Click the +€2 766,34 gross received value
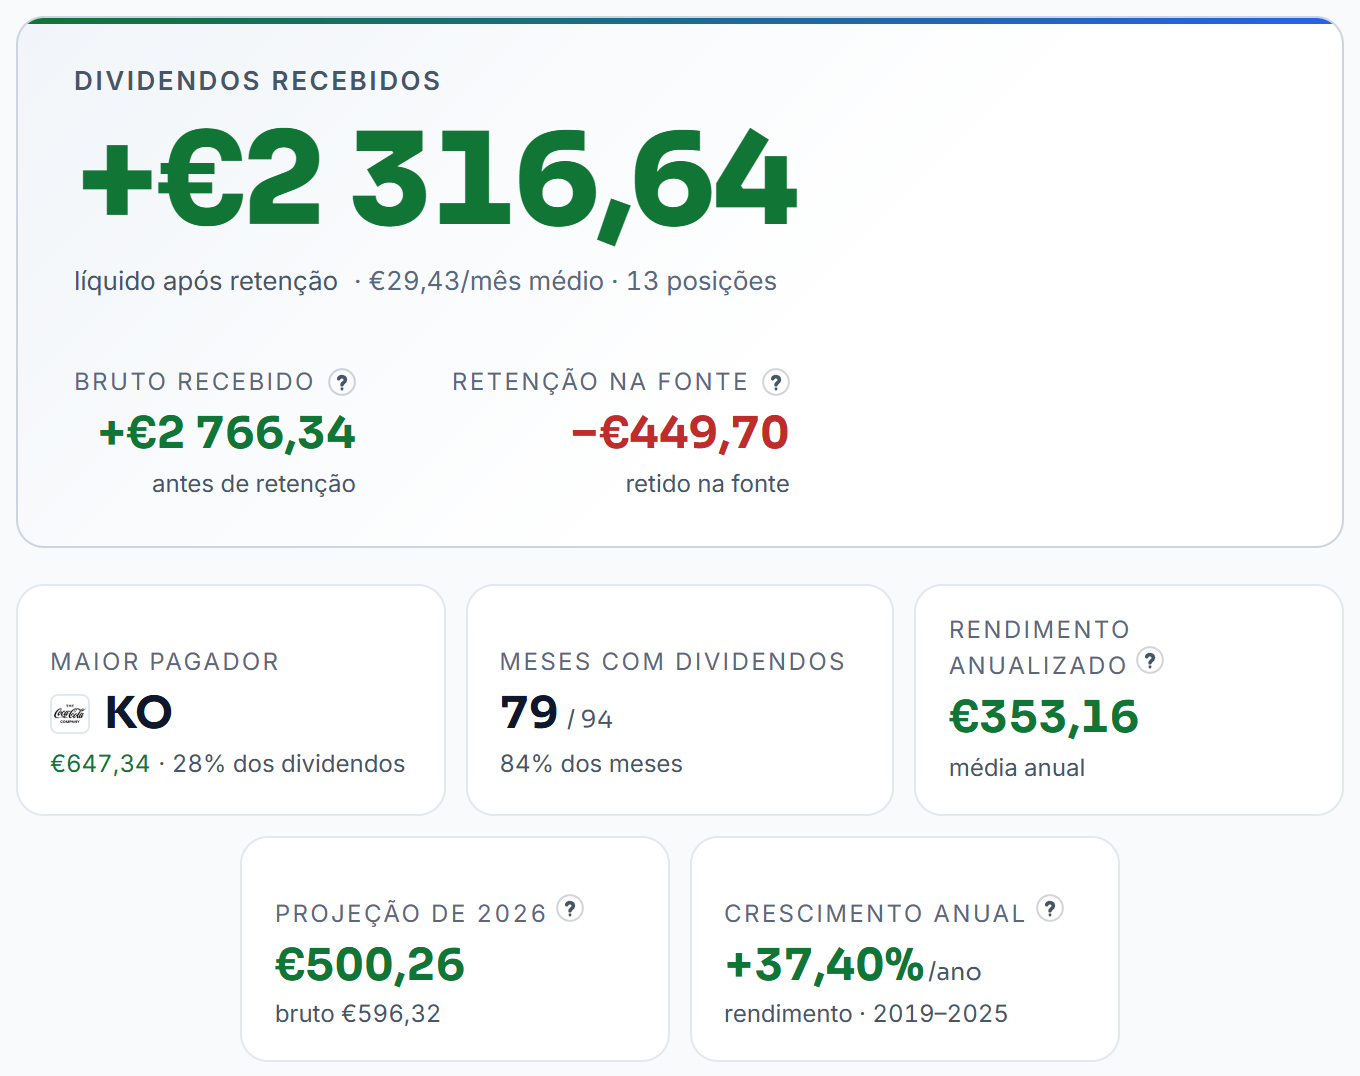This screenshot has height=1076, width=1360. click(227, 433)
